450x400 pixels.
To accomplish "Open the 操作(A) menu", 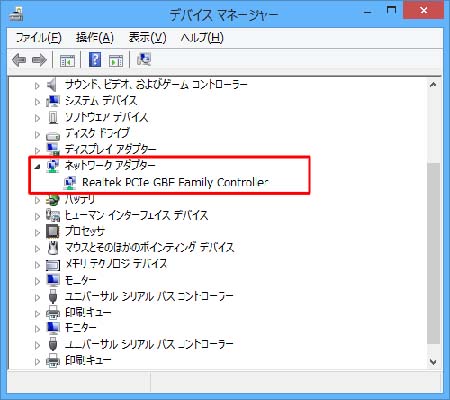I will point(95,37).
